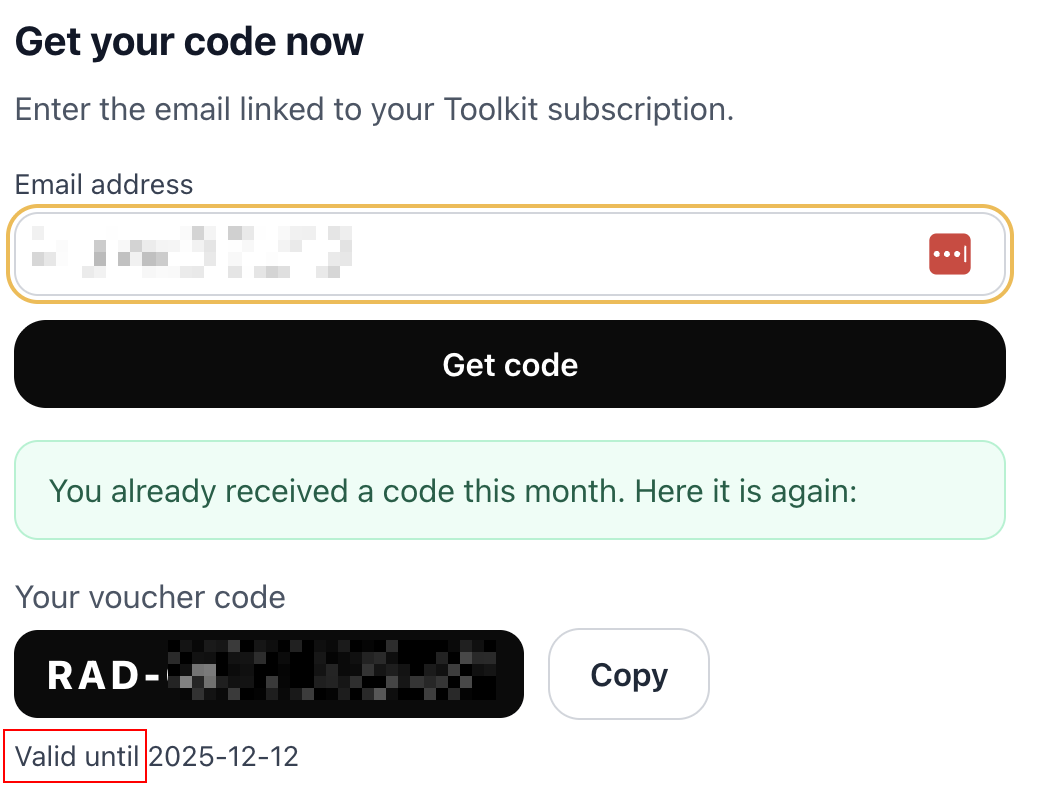Viewport: 1044px width, 790px height.
Task: Copy the voucher code with Copy button
Action: 628,675
